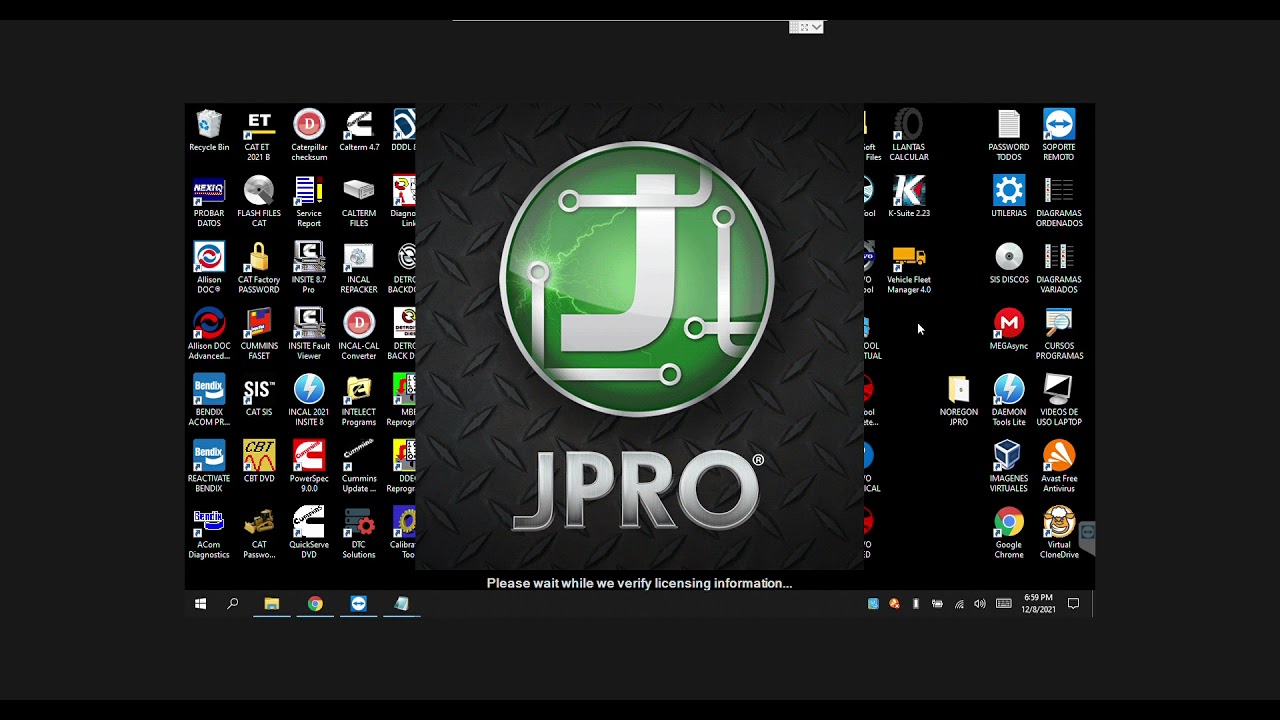Launch SOPORTE REMOTO TeamViewer icon
The width and height of the screenshot is (1280, 720).
click(x=1059, y=136)
